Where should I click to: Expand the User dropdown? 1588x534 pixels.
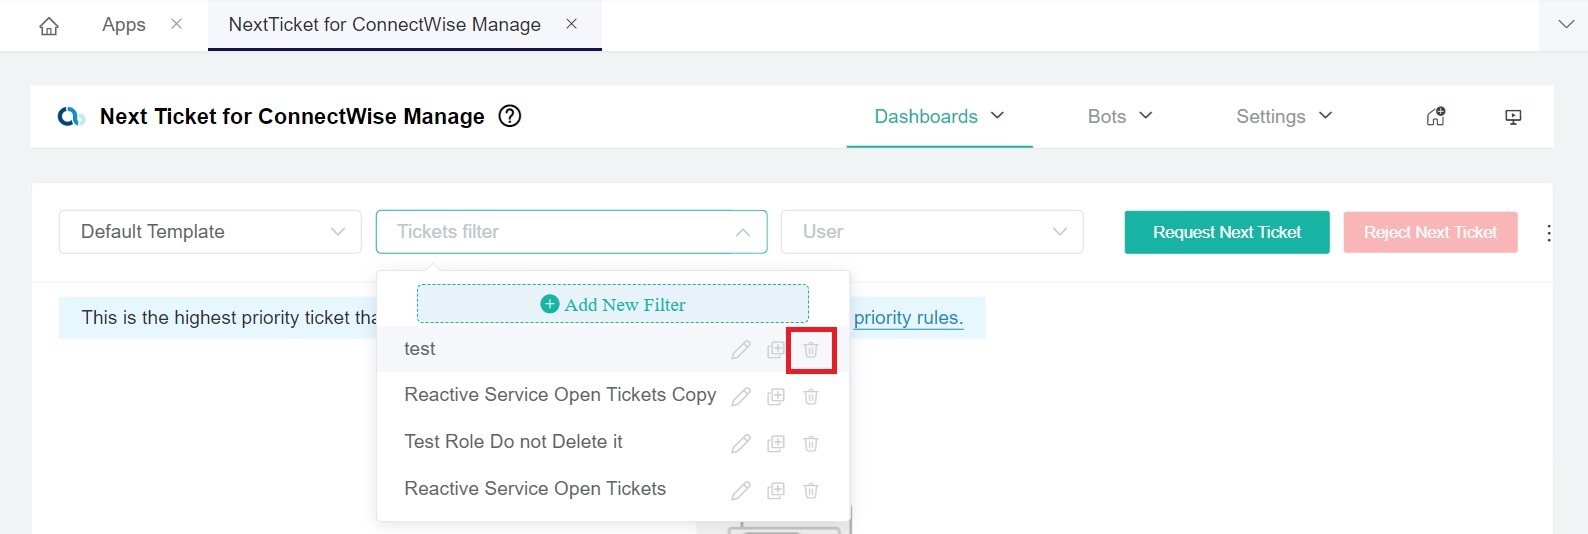pos(932,232)
